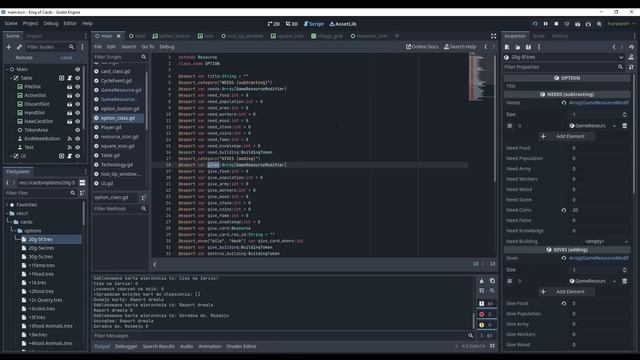Expand the UI node in scene tree
Screen dimensions: 640x360
[11, 156]
